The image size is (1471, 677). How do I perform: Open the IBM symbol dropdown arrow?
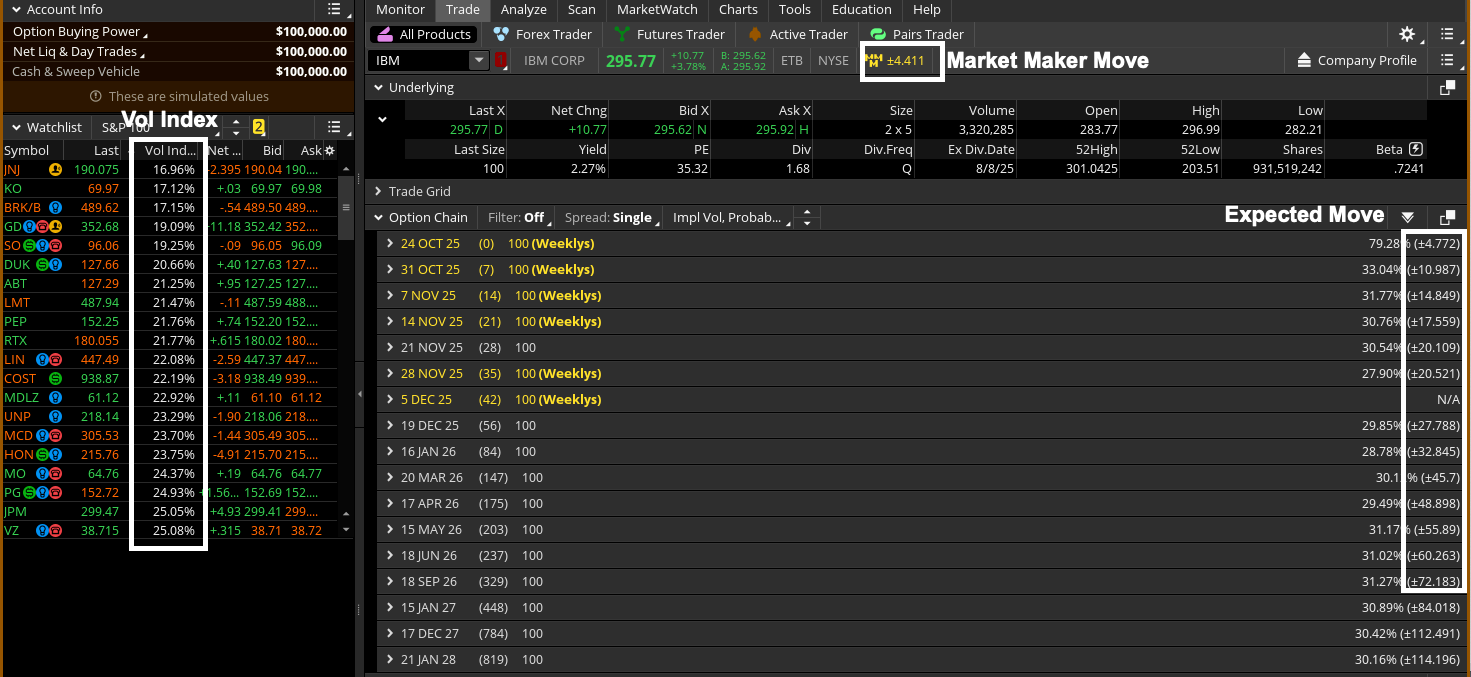479,61
